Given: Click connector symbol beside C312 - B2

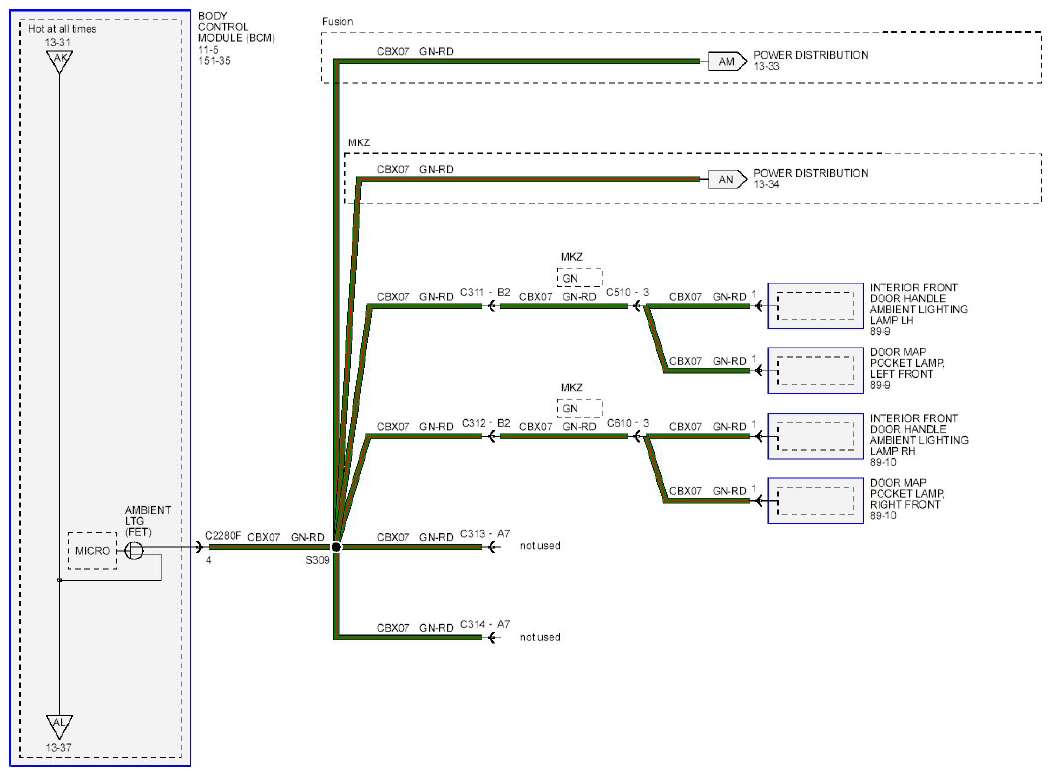Looking at the screenshot, I should click(491, 436).
